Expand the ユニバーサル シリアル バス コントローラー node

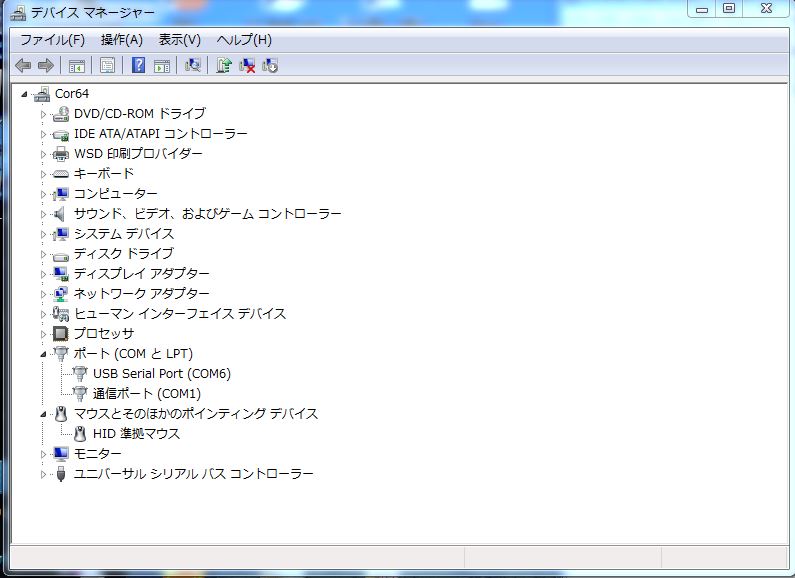tap(43, 475)
